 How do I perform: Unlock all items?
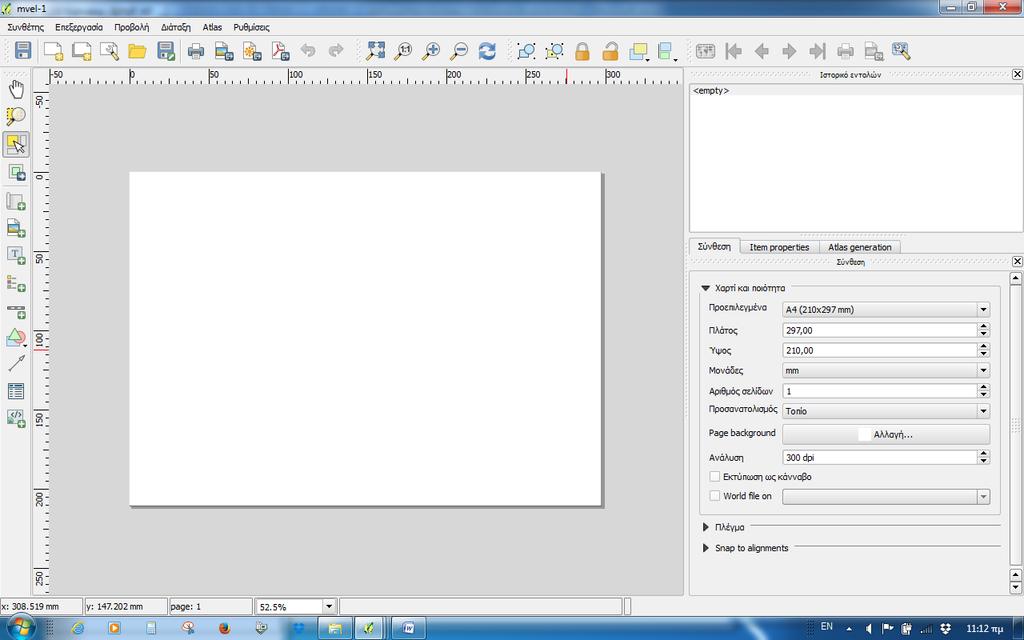(x=610, y=51)
